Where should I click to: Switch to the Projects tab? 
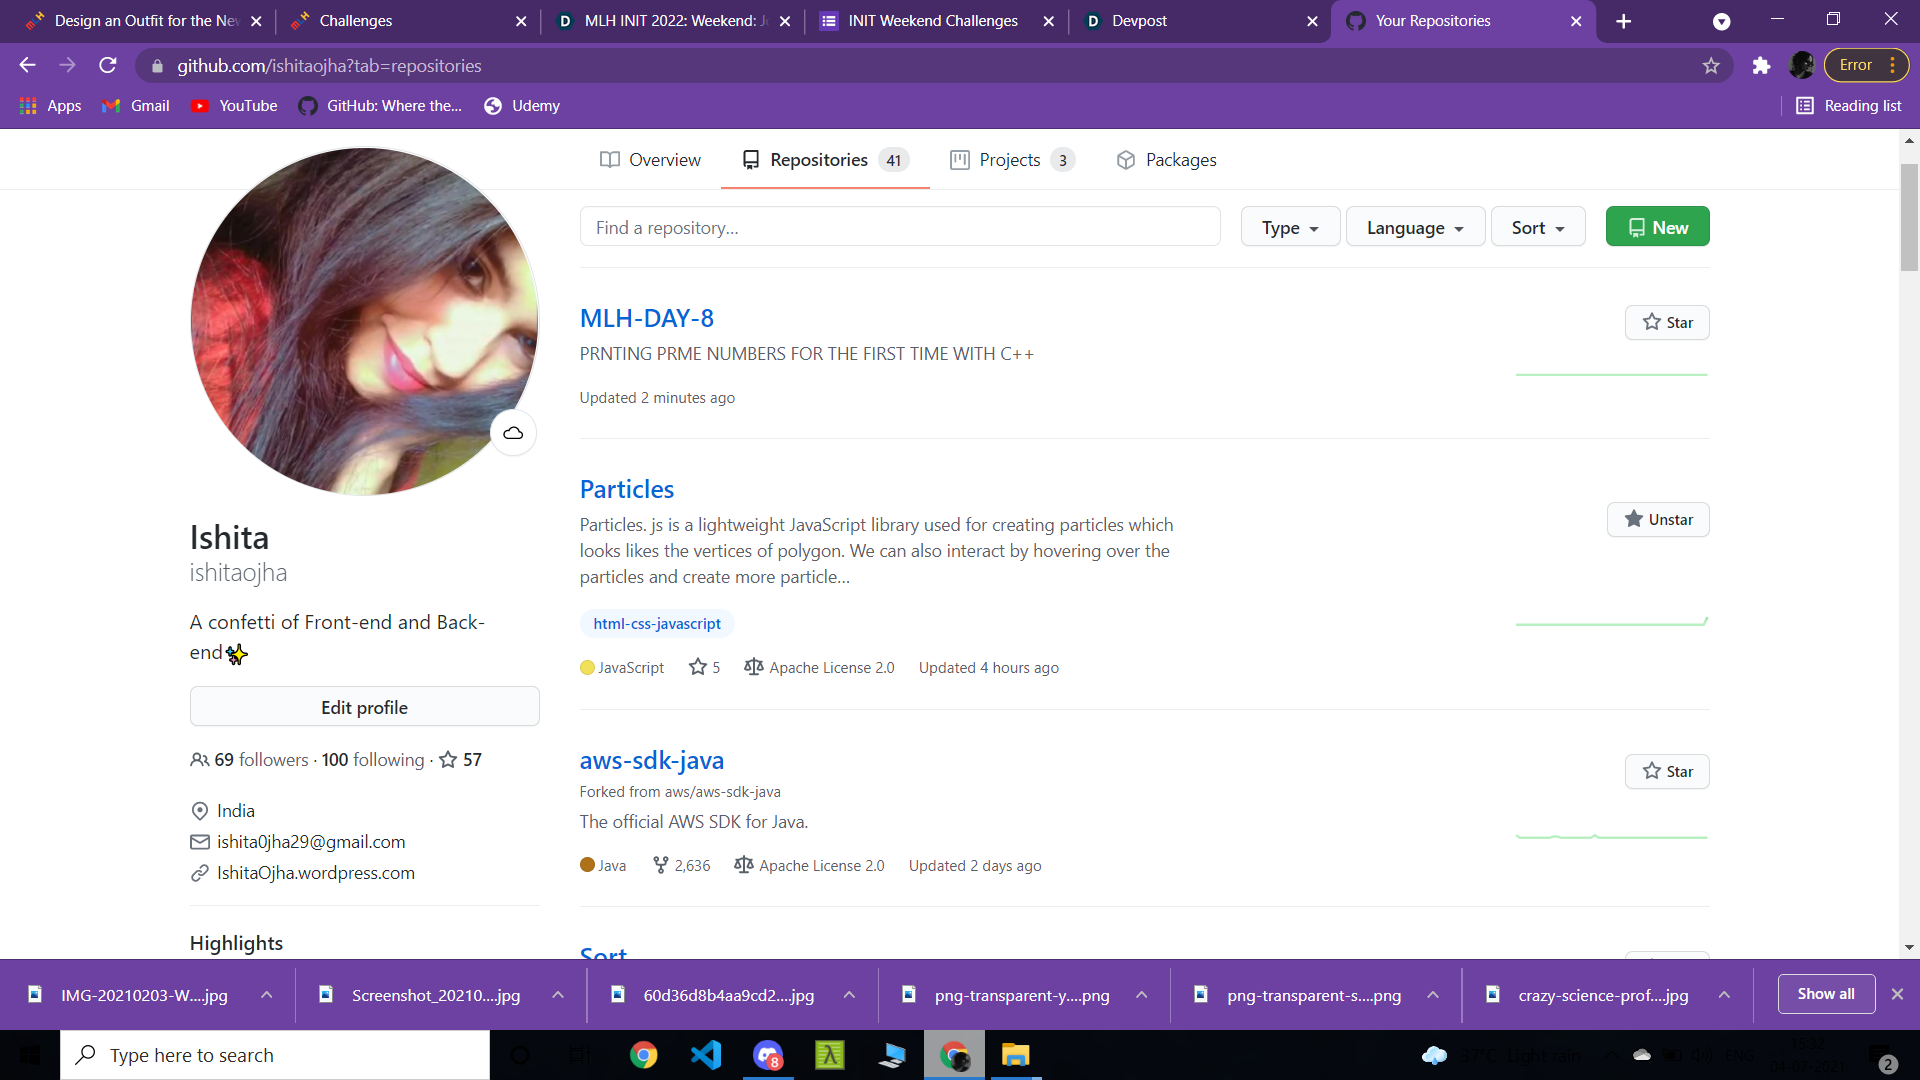coord(1011,160)
